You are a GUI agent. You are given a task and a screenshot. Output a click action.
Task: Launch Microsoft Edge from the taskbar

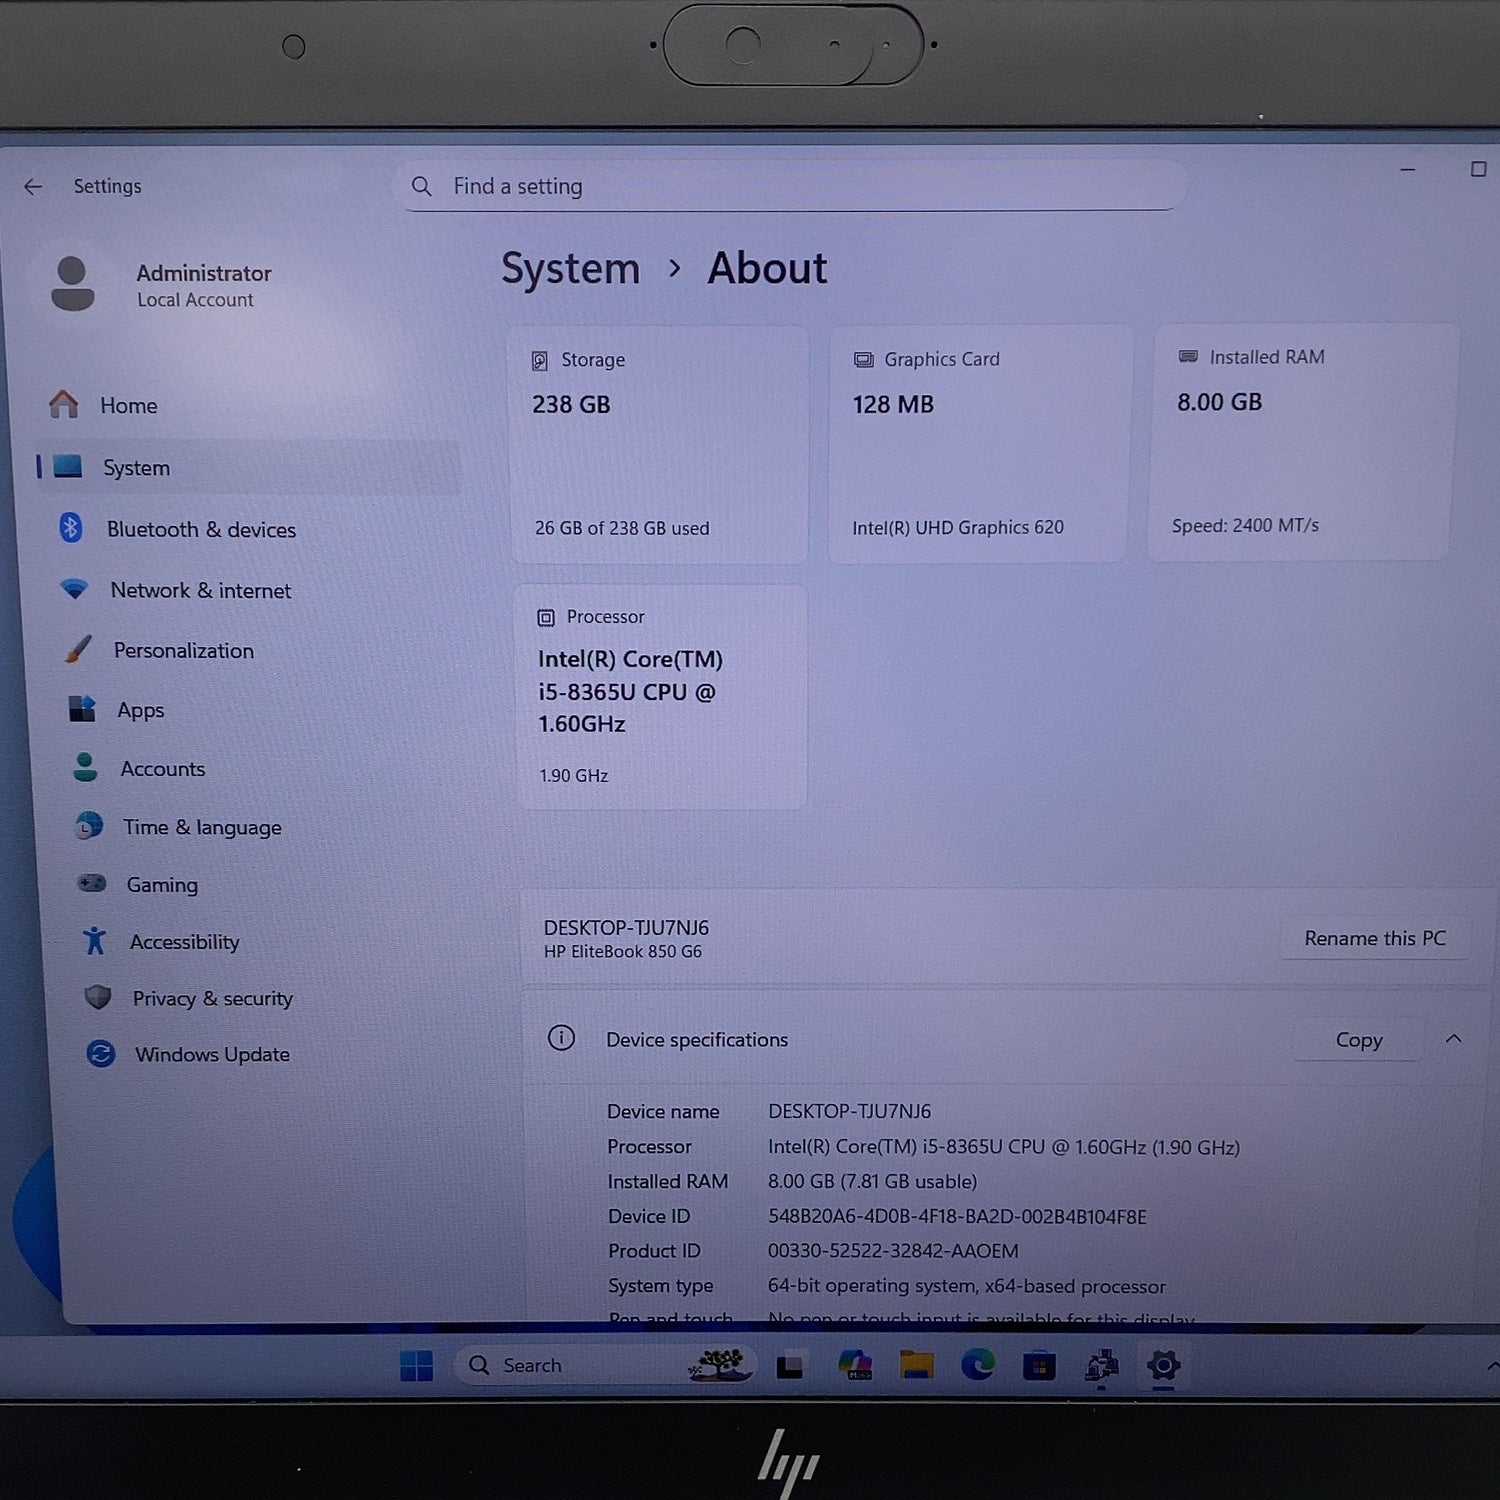978,1365
